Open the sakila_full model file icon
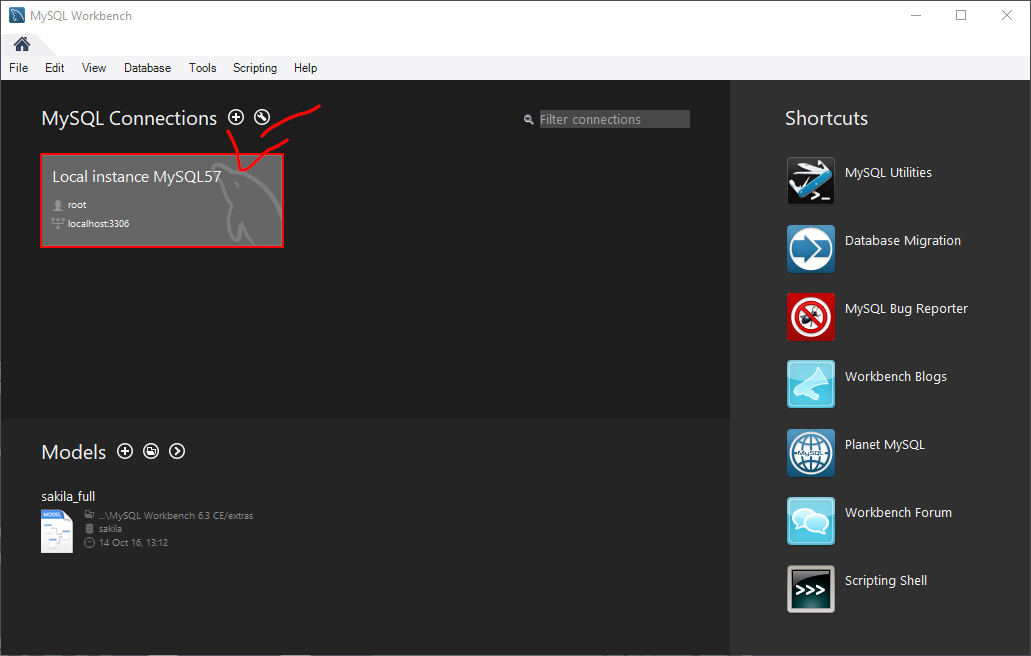Viewport: 1031px width, 656px height. pyautogui.click(x=57, y=531)
